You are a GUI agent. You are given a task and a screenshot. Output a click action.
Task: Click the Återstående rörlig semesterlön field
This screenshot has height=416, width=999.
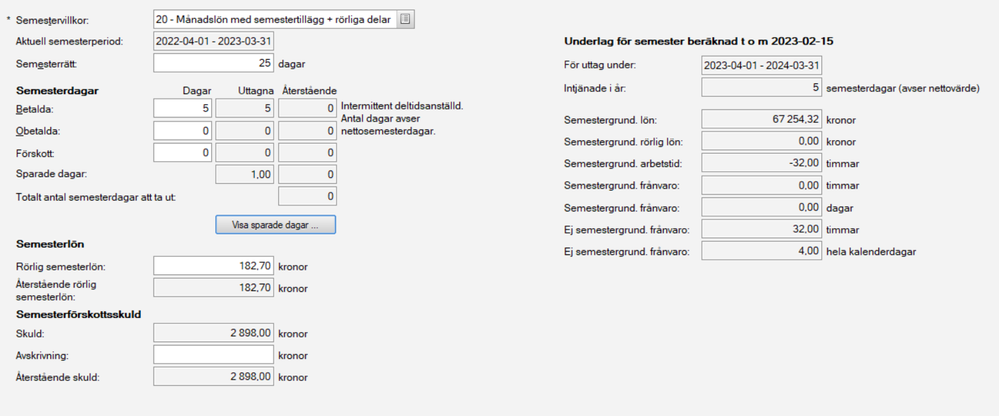pos(213,288)
